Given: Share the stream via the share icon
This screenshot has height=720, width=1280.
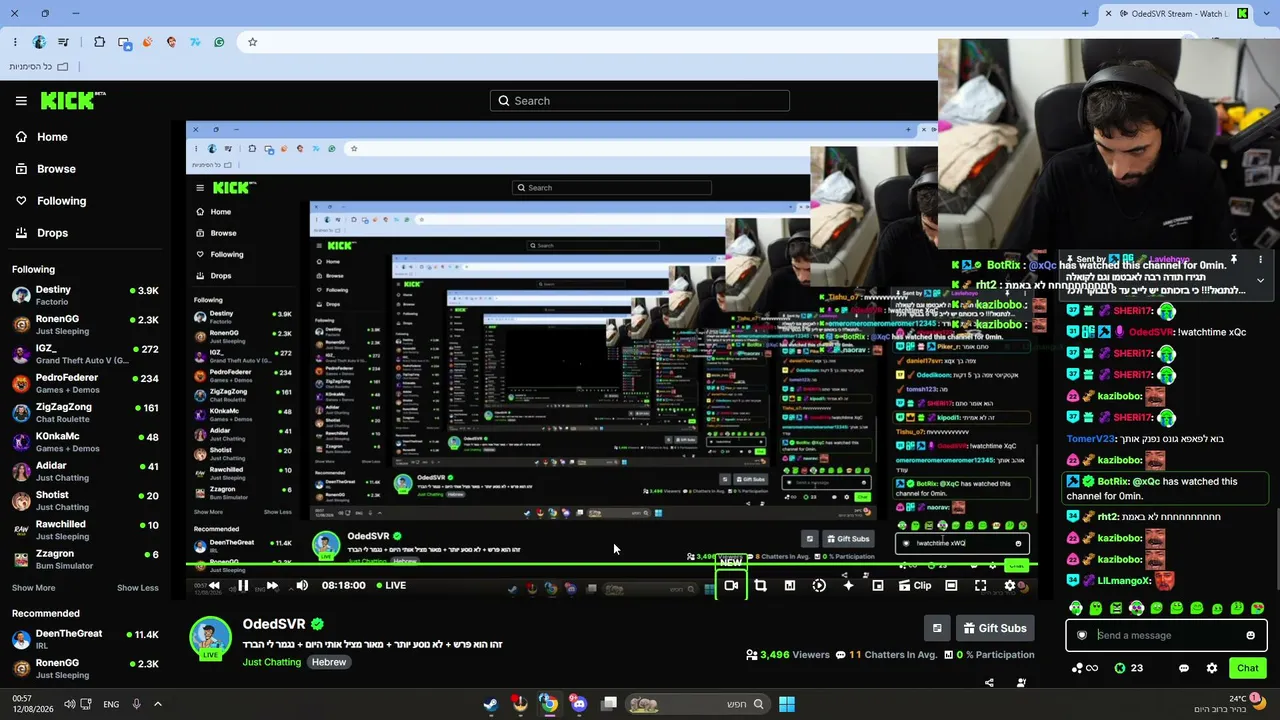Looking at the screenshot, I should (989, 683).
